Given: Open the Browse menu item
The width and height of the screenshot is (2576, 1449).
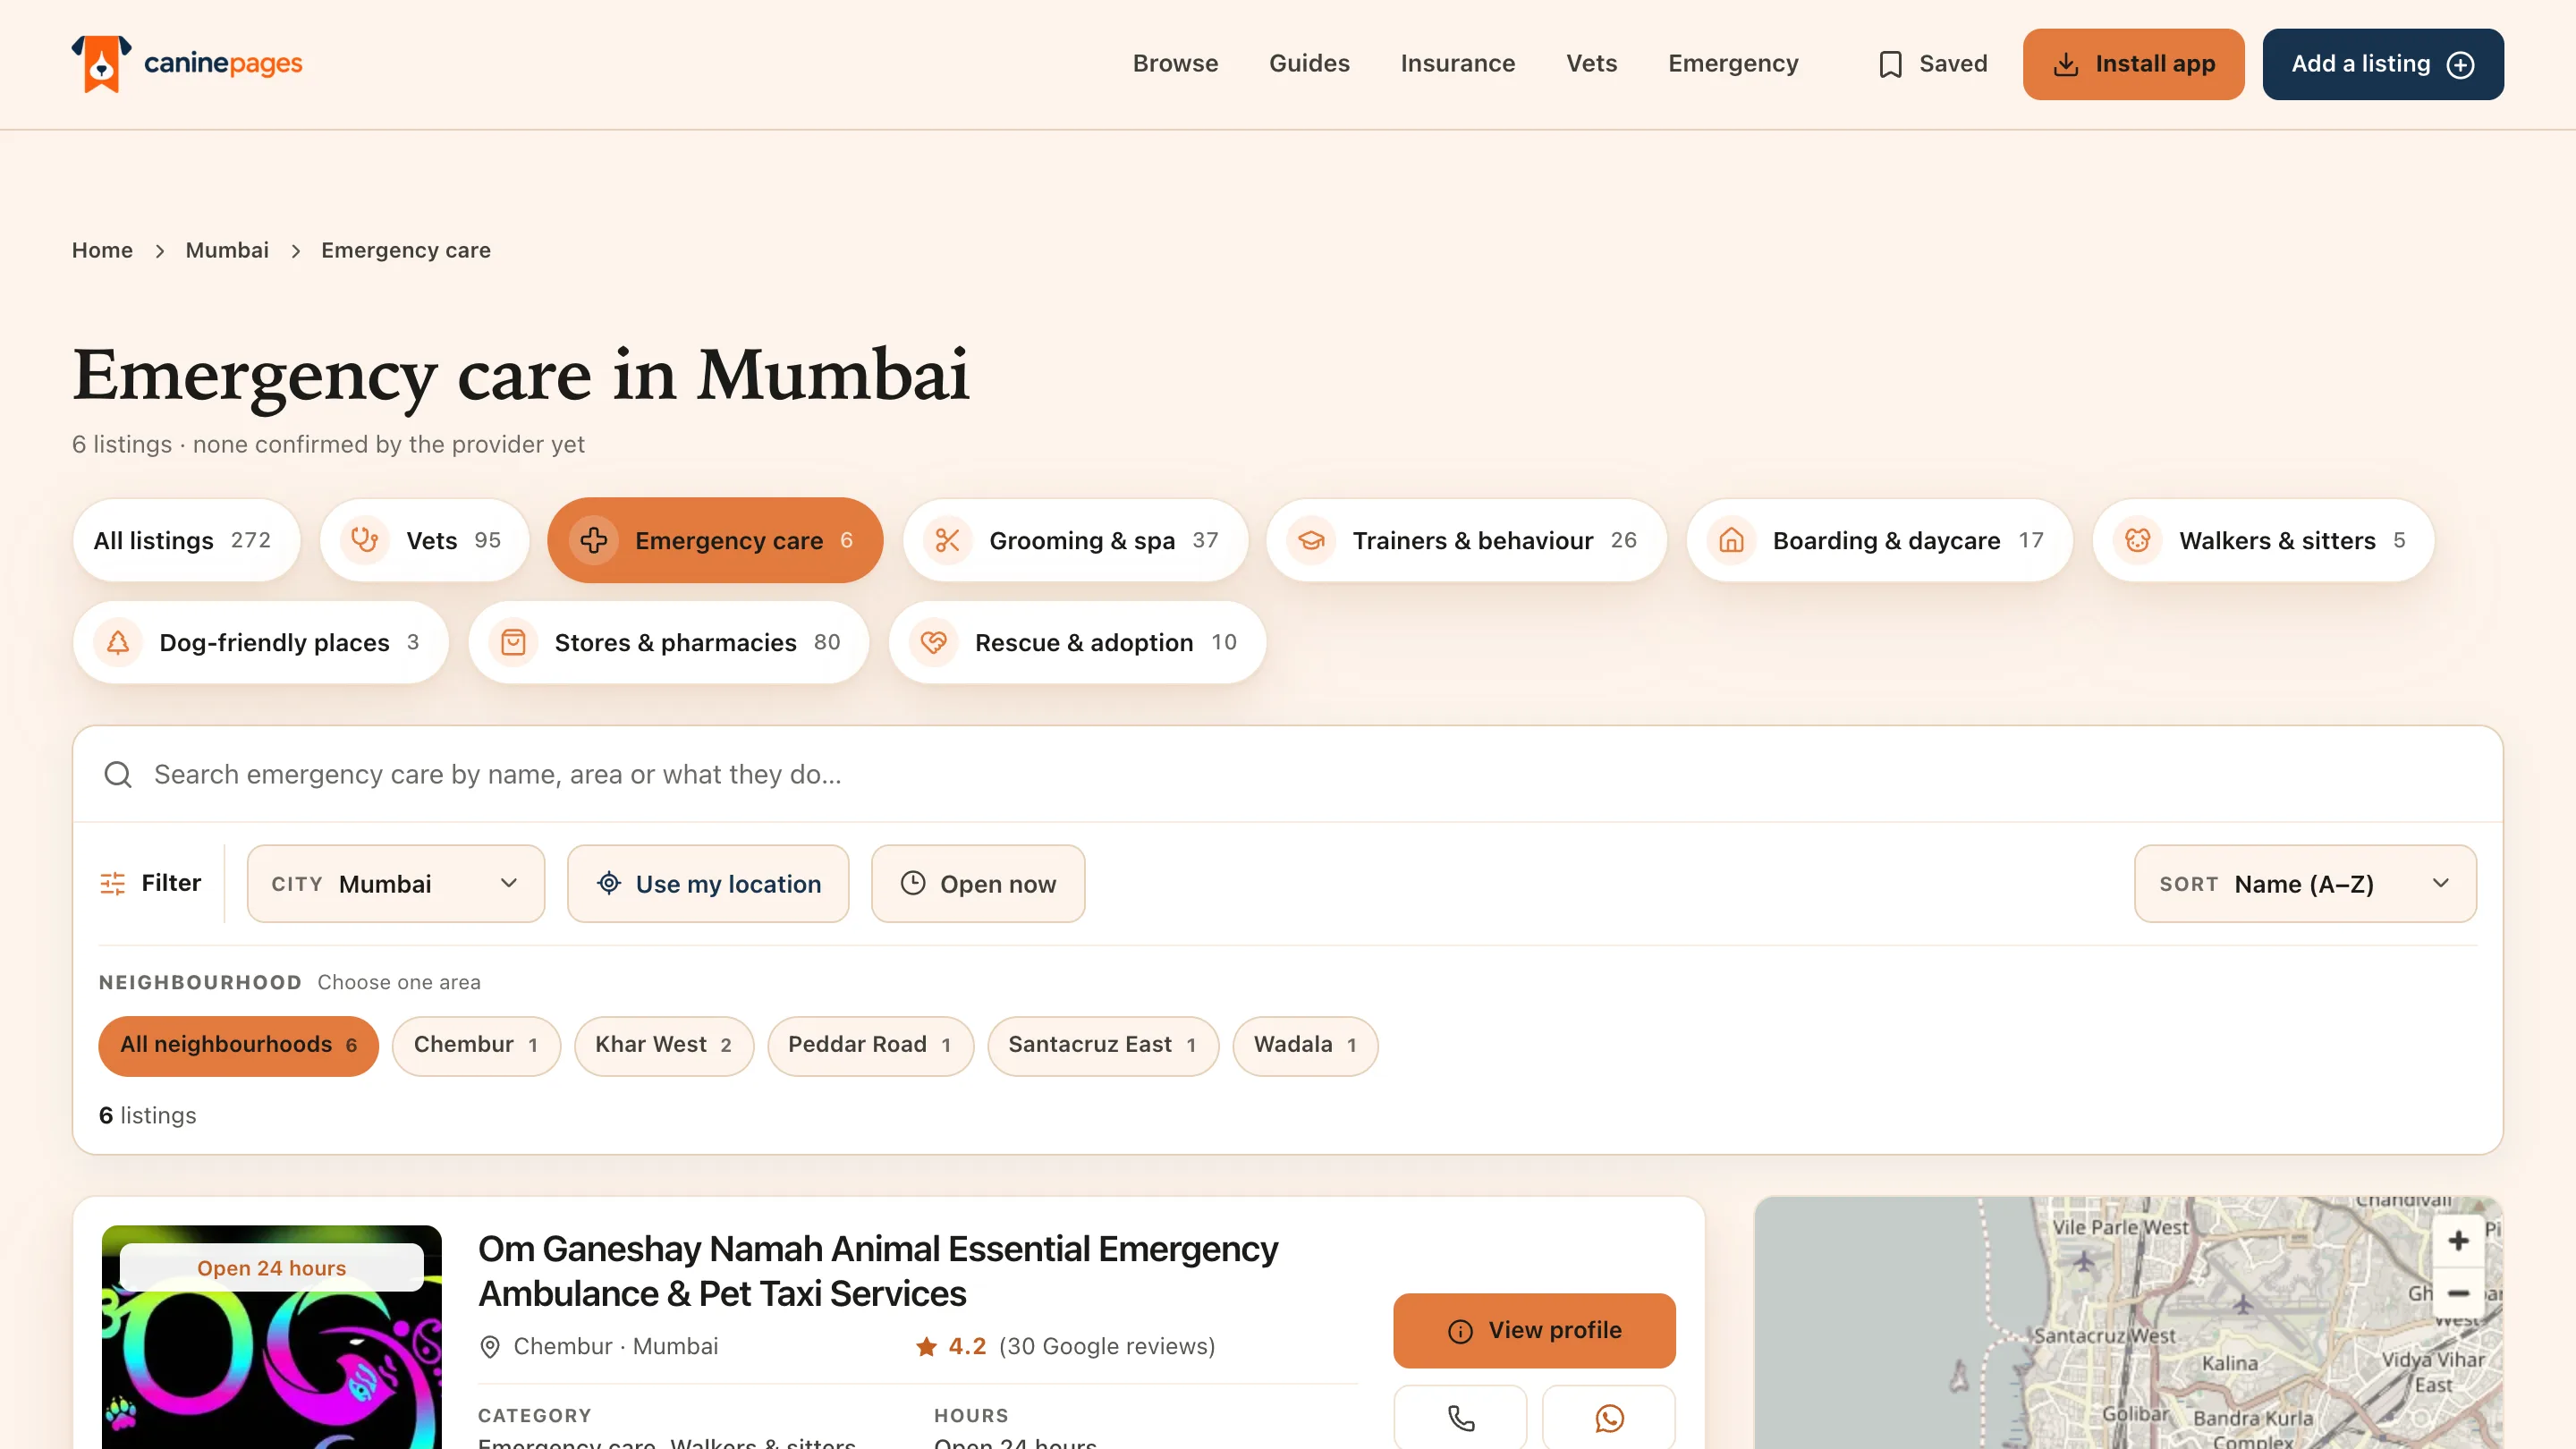Looking at the screenshot, I should tap(1175, 64).
